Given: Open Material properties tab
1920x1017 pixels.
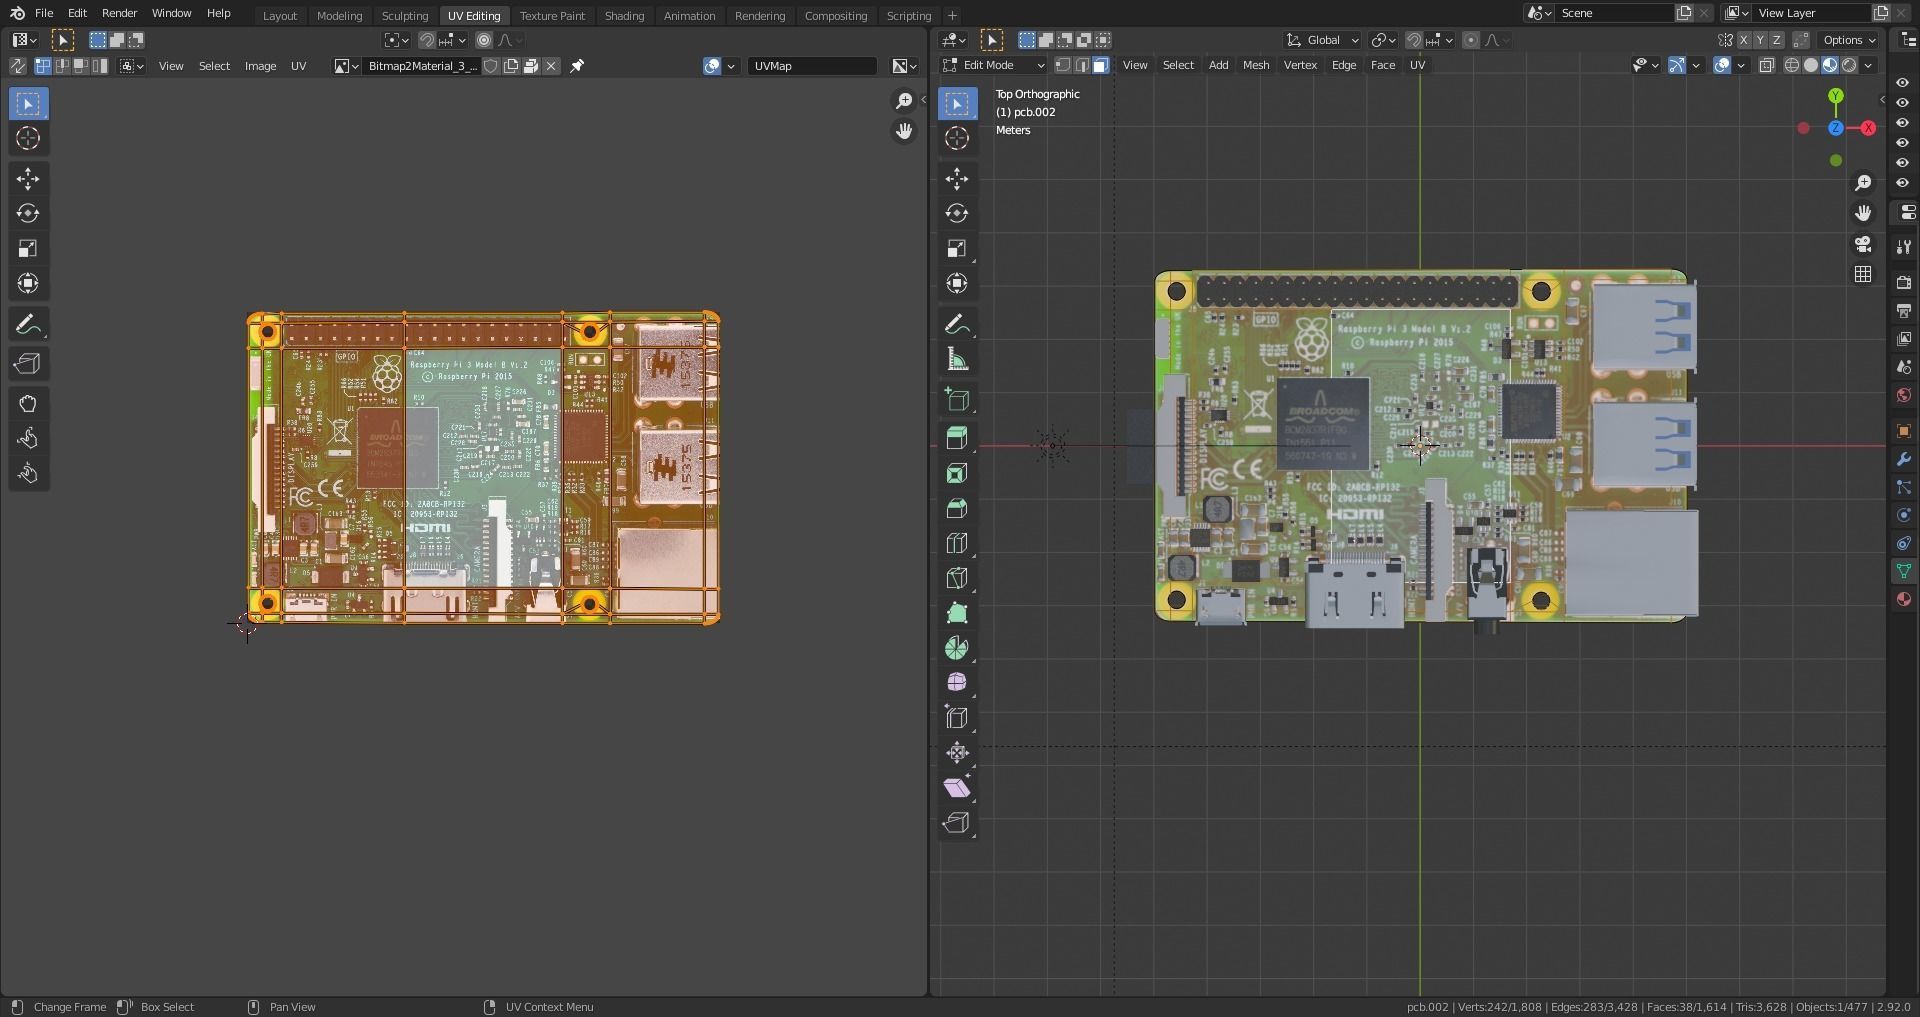Looking at the screenshot, I should point(1903,599).
